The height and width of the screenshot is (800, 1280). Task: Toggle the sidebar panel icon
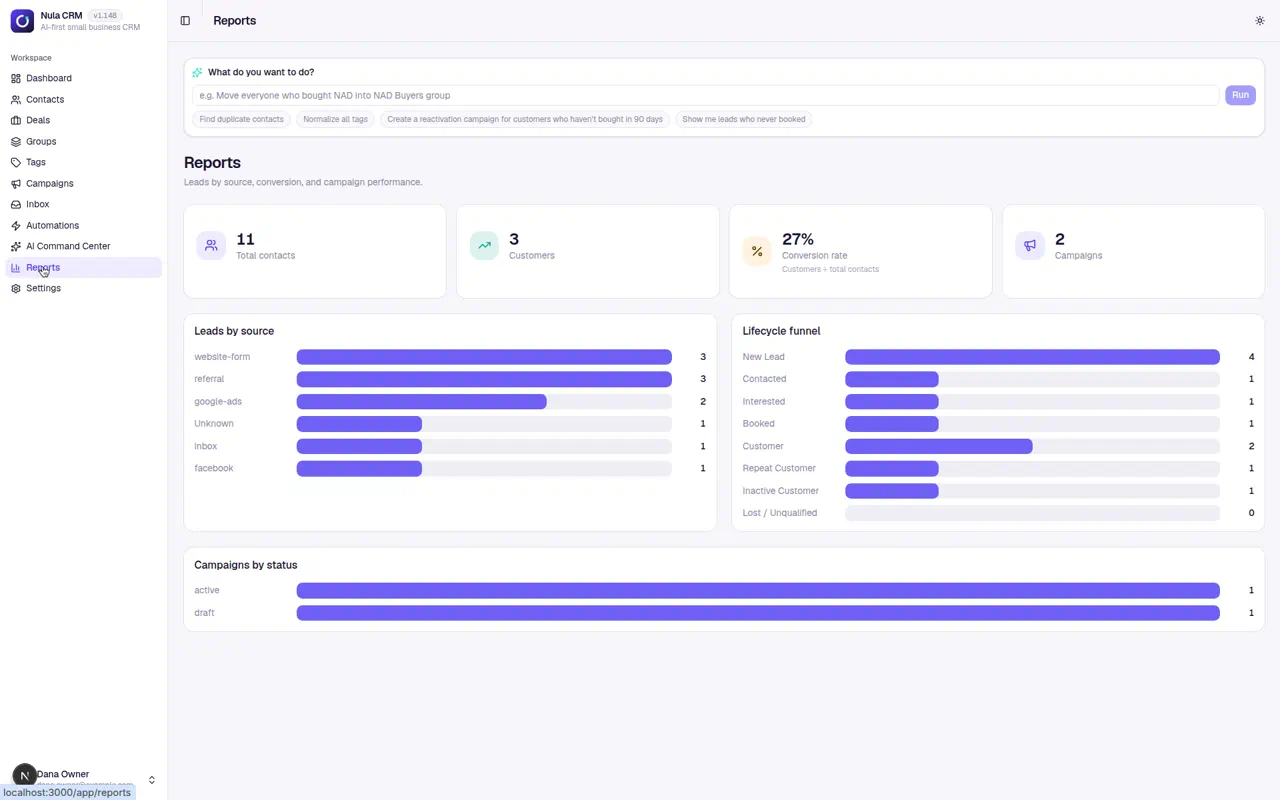[185, 20]
